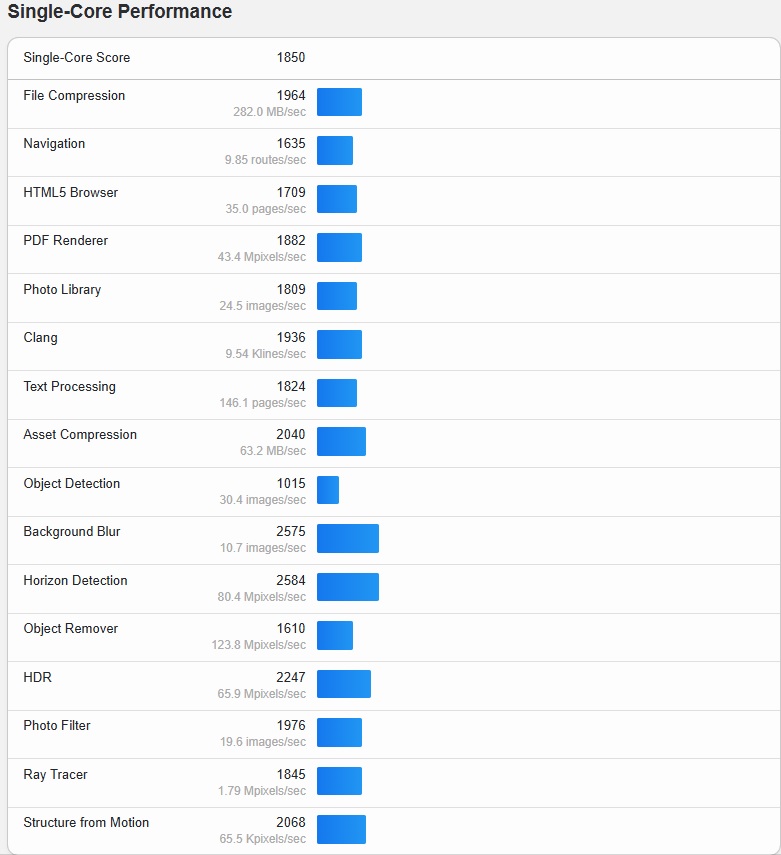Click the Photo Library label
Screen dimensions: 781x855
(x=62, y=290)
